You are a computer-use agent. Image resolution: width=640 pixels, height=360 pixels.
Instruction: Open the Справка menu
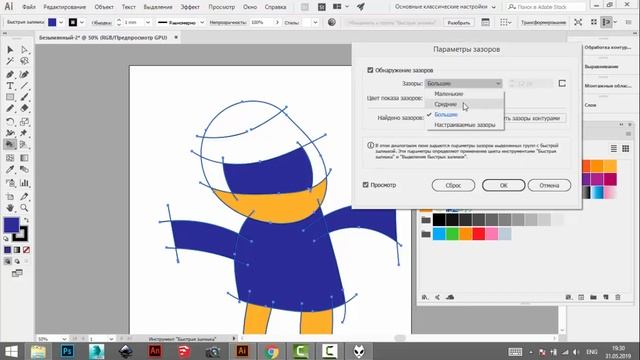275,7
